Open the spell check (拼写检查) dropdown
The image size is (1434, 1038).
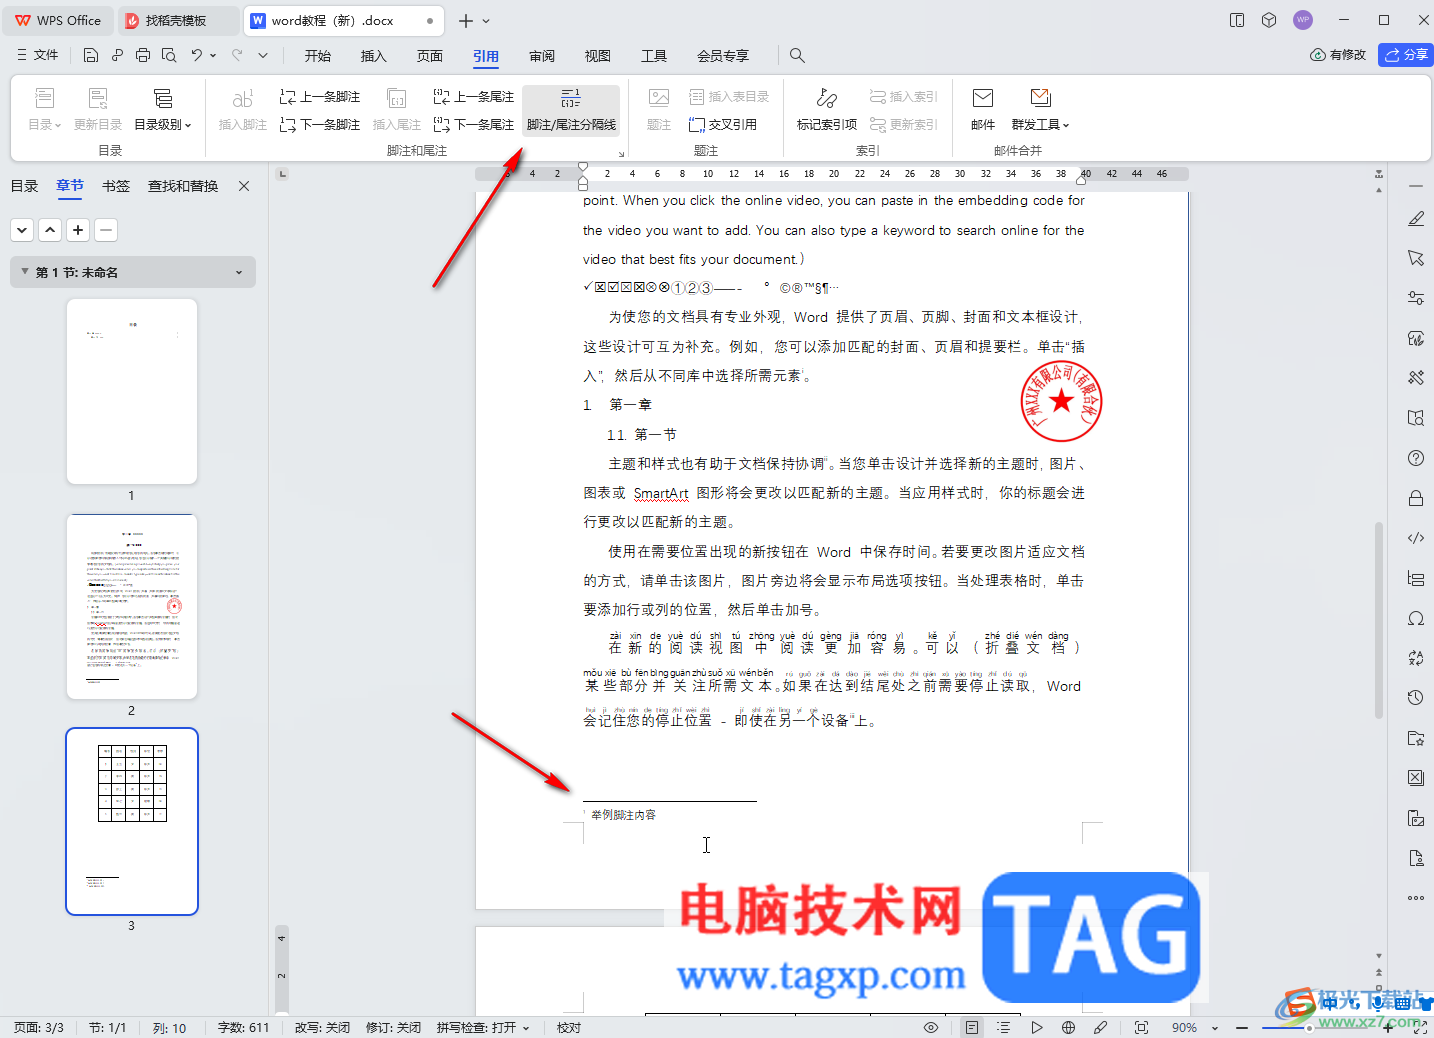point(483,1028)
